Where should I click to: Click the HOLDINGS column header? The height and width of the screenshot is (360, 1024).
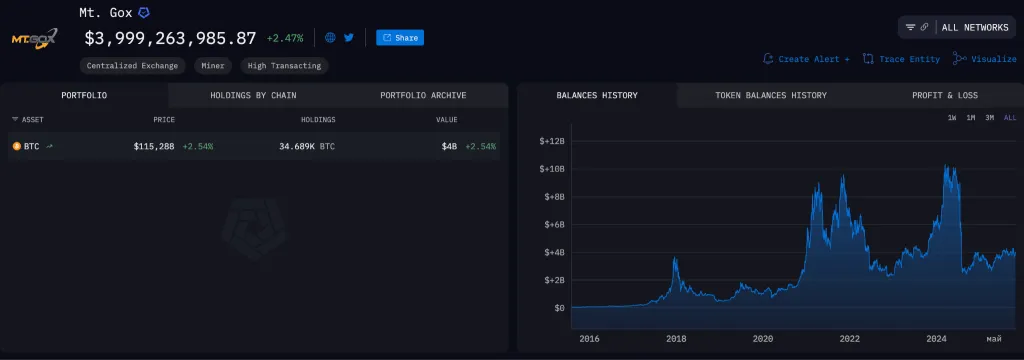(318, 120)
